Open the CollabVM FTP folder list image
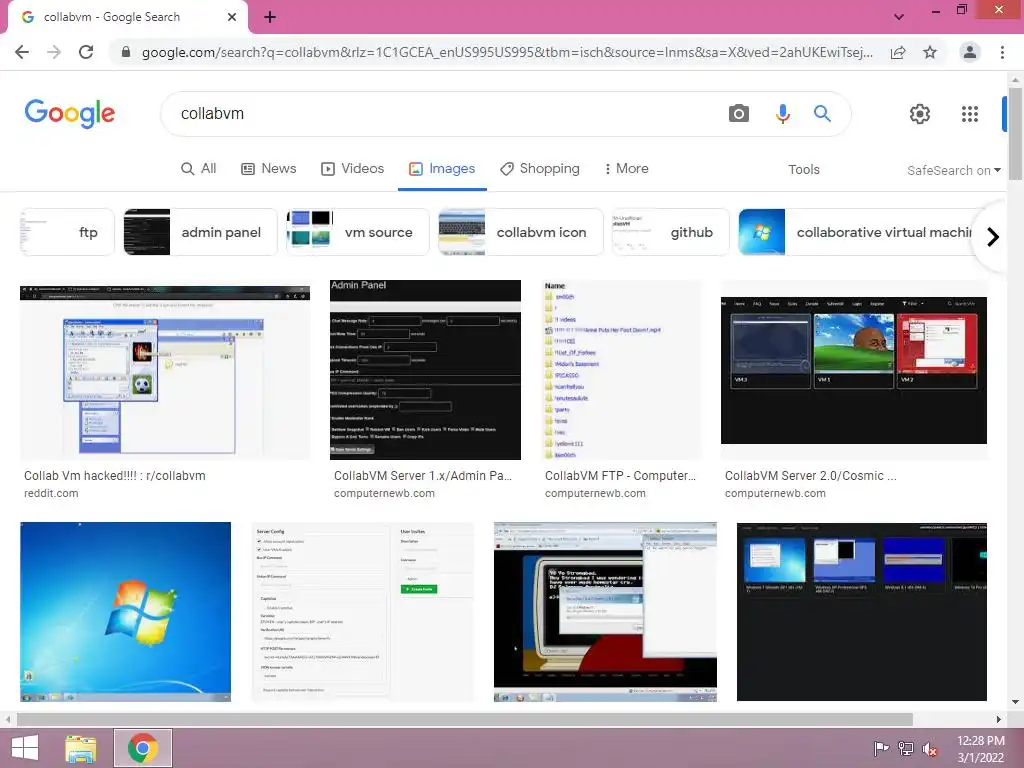 coord(621,370)
